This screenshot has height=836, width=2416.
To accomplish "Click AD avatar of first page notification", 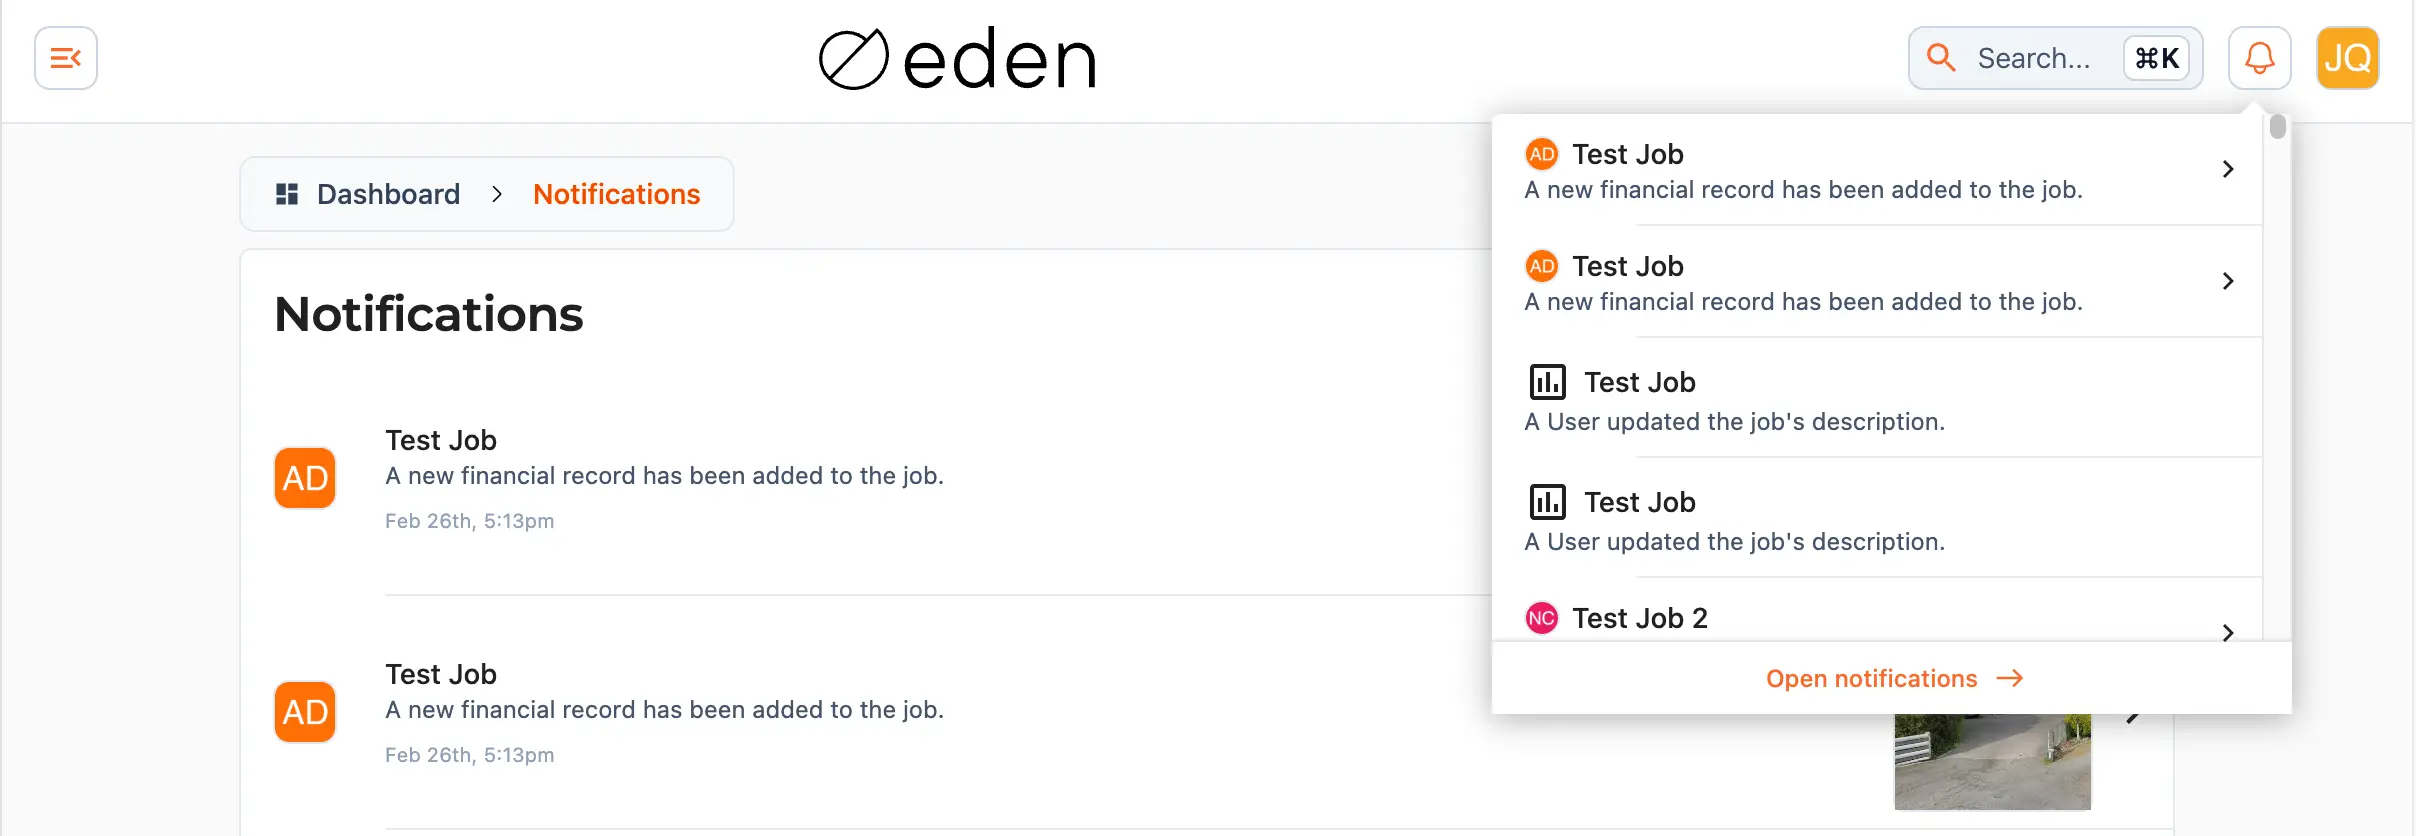I will (305, 478).
